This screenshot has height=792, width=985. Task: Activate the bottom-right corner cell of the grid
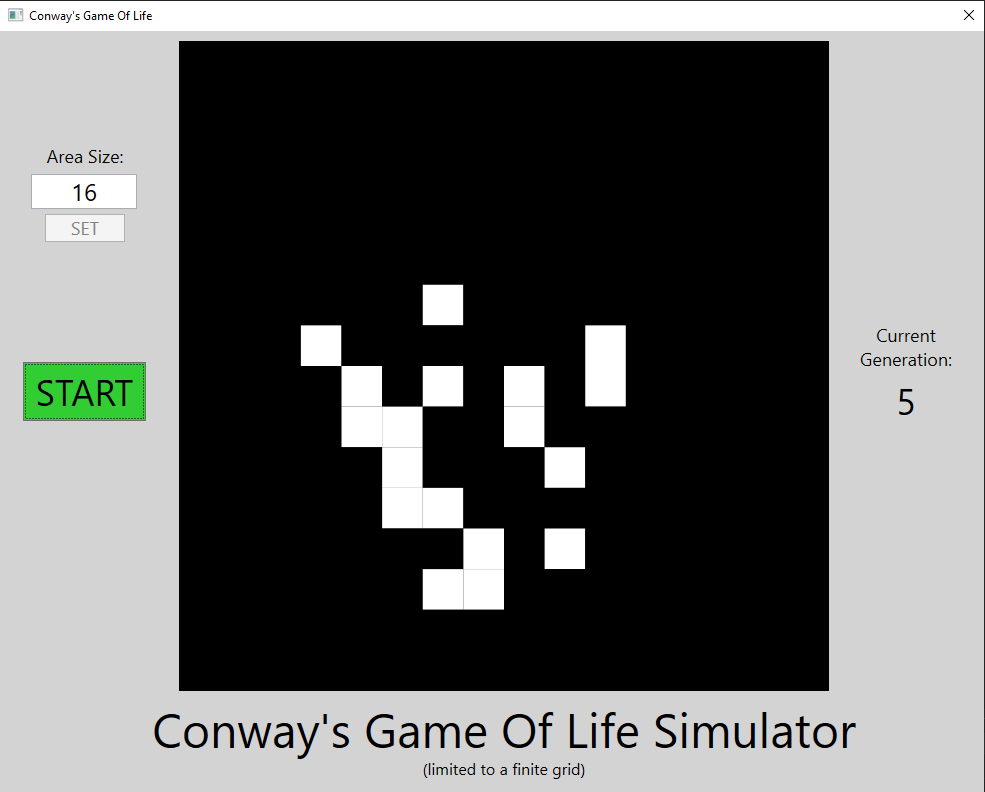tap(808, 670)
